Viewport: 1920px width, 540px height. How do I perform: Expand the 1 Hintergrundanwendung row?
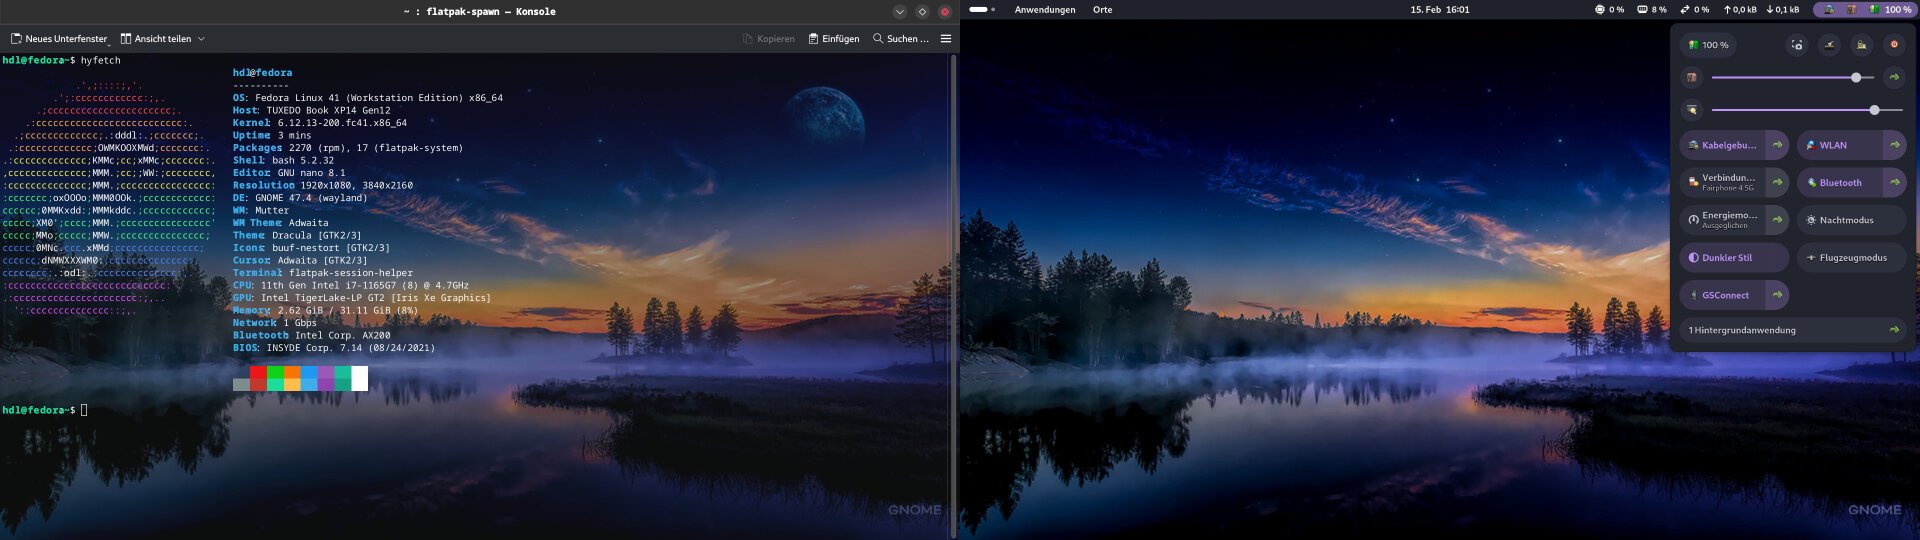1793,330
